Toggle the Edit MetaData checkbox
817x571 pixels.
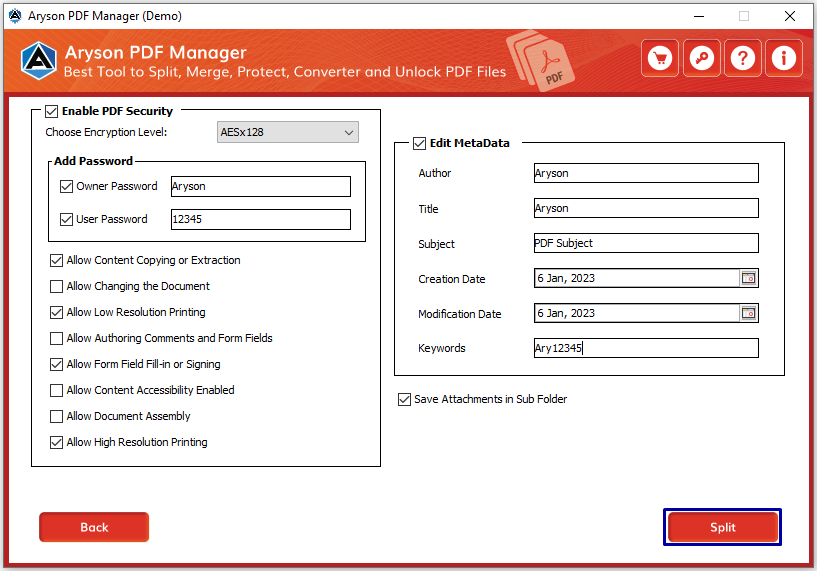pyautogui.click(x=419, y=143)
